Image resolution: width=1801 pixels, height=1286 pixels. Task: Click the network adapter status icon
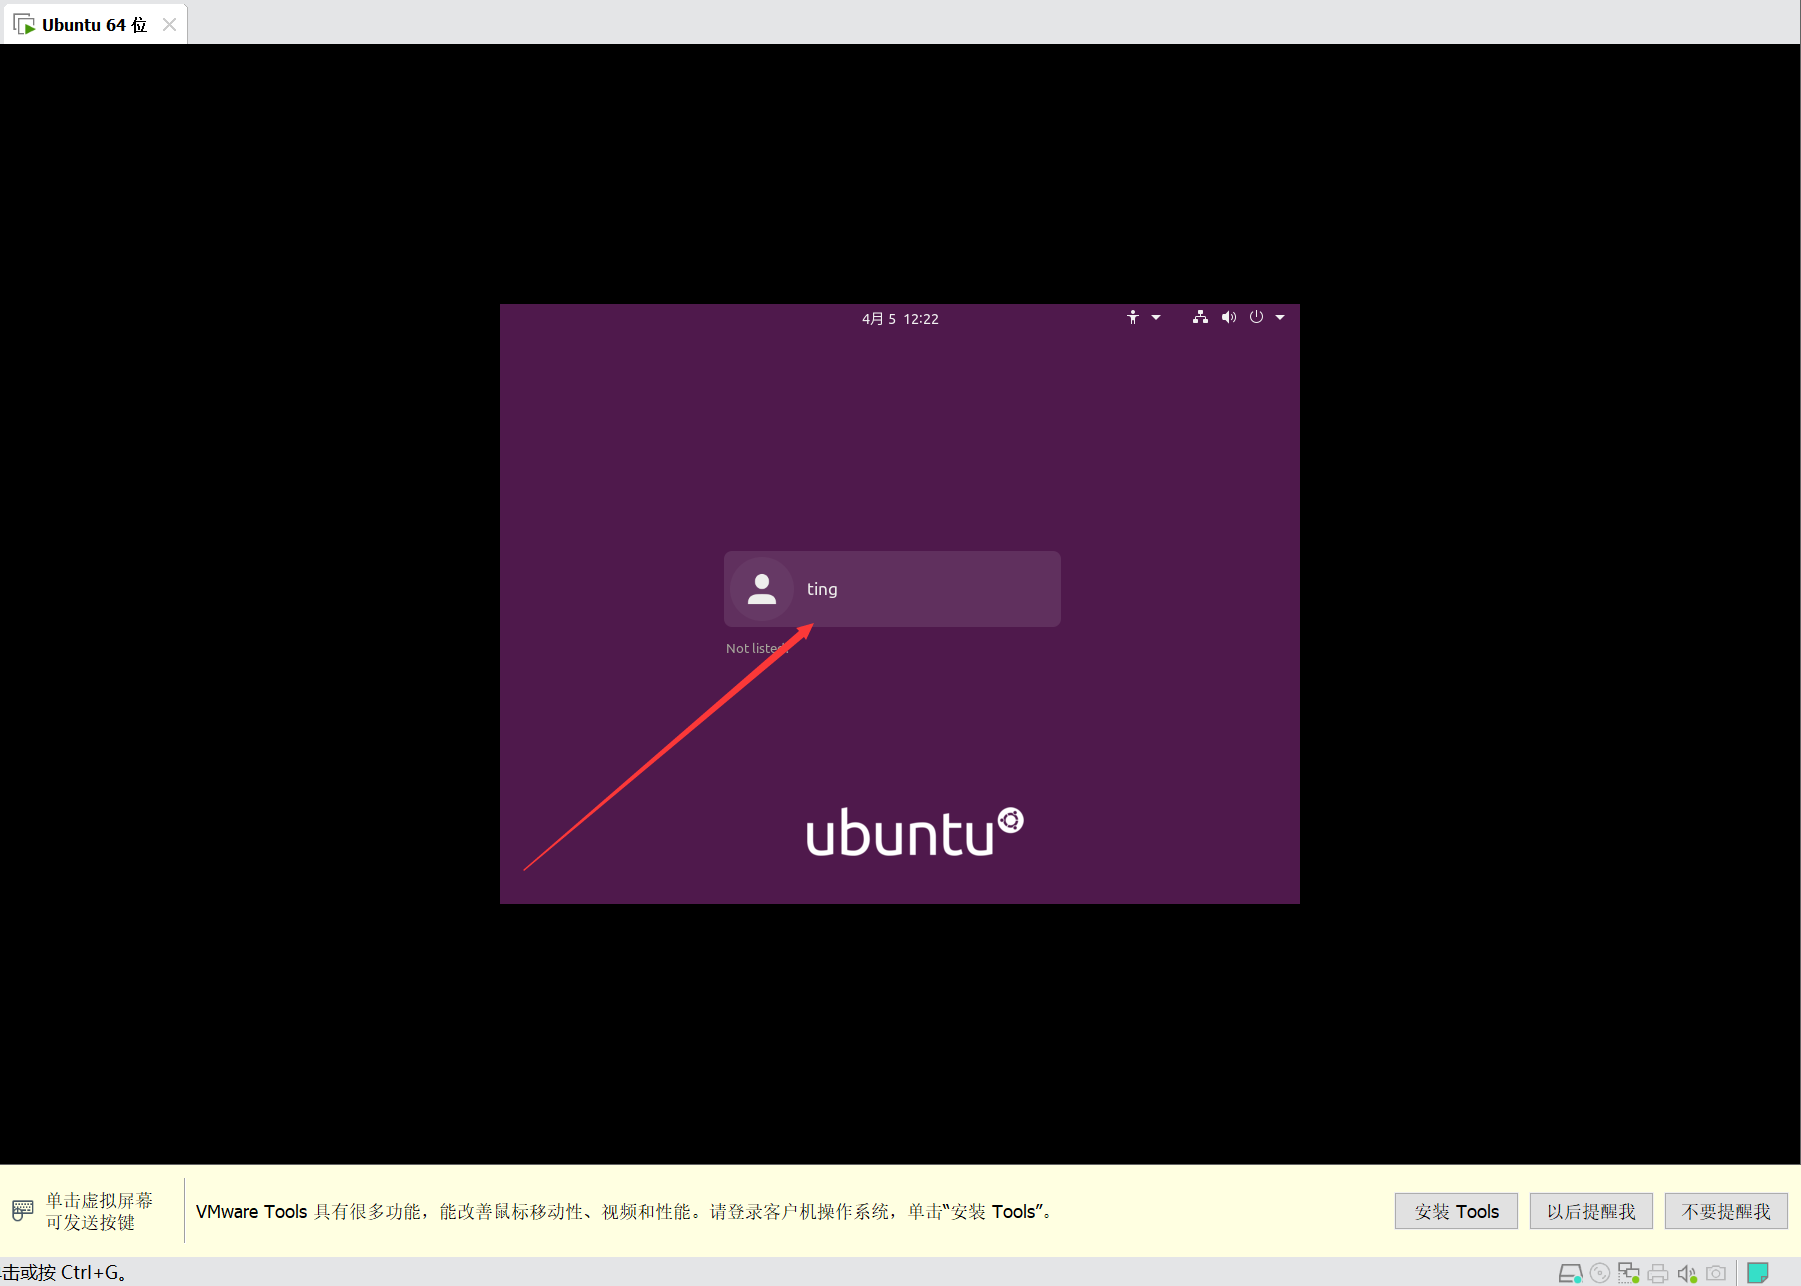point(1629,1273)
